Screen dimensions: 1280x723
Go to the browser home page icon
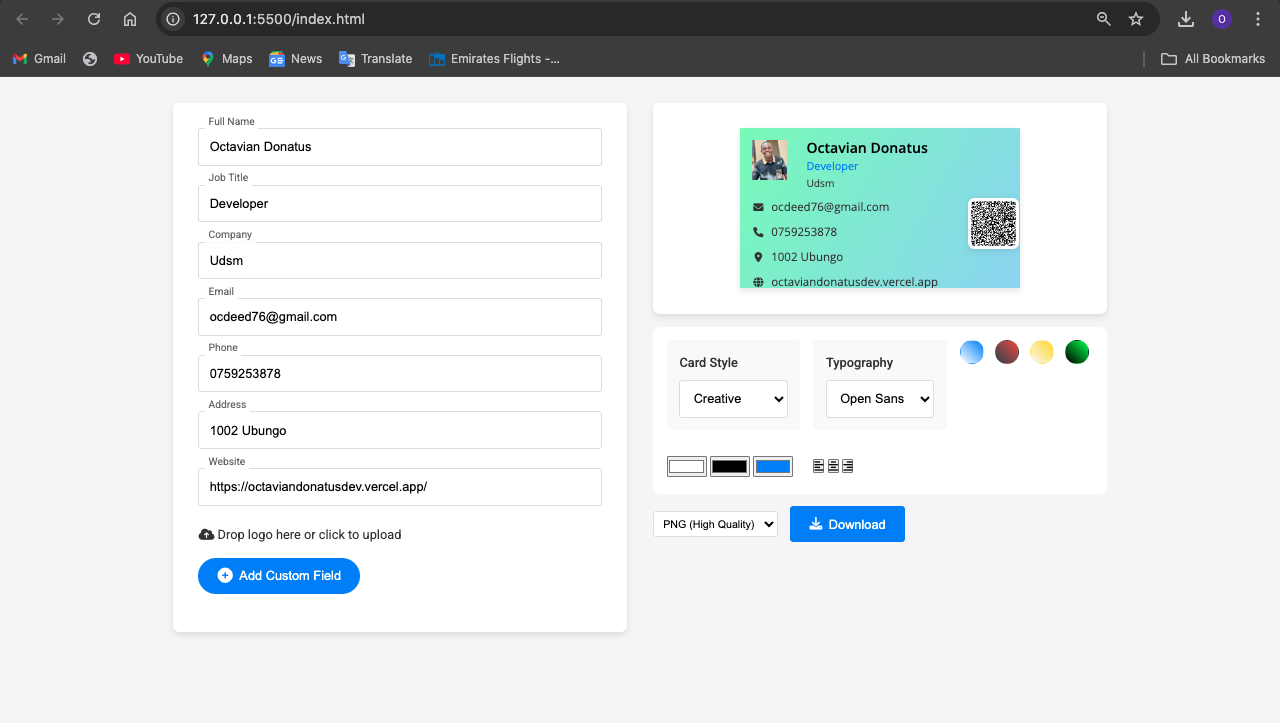(x=130, y=19)
